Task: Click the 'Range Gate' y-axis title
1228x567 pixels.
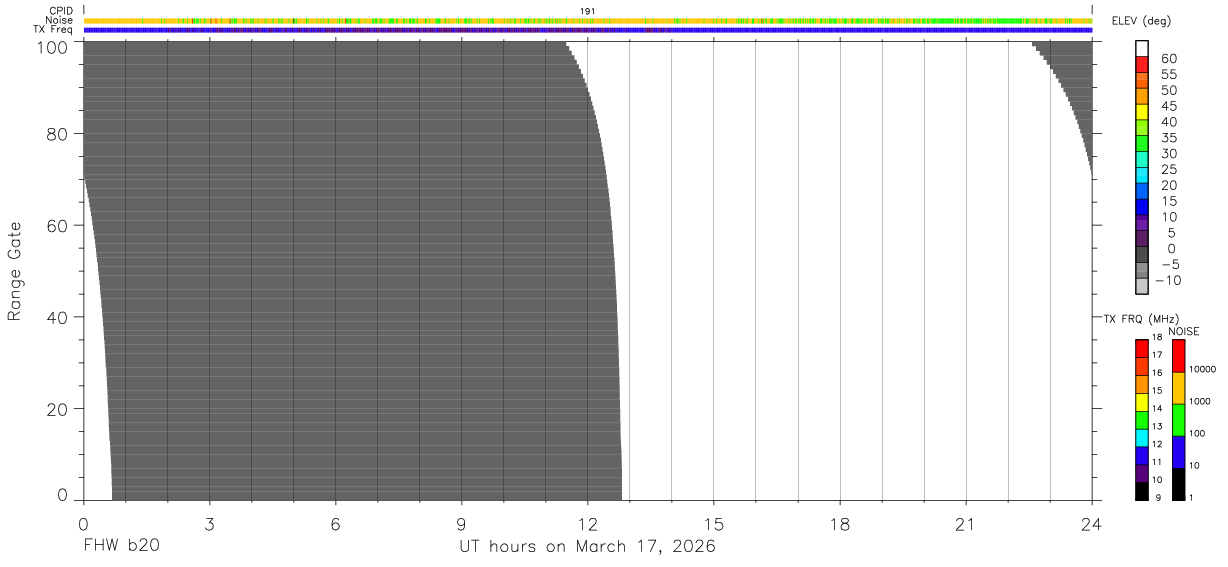Action: pos(15,271)
